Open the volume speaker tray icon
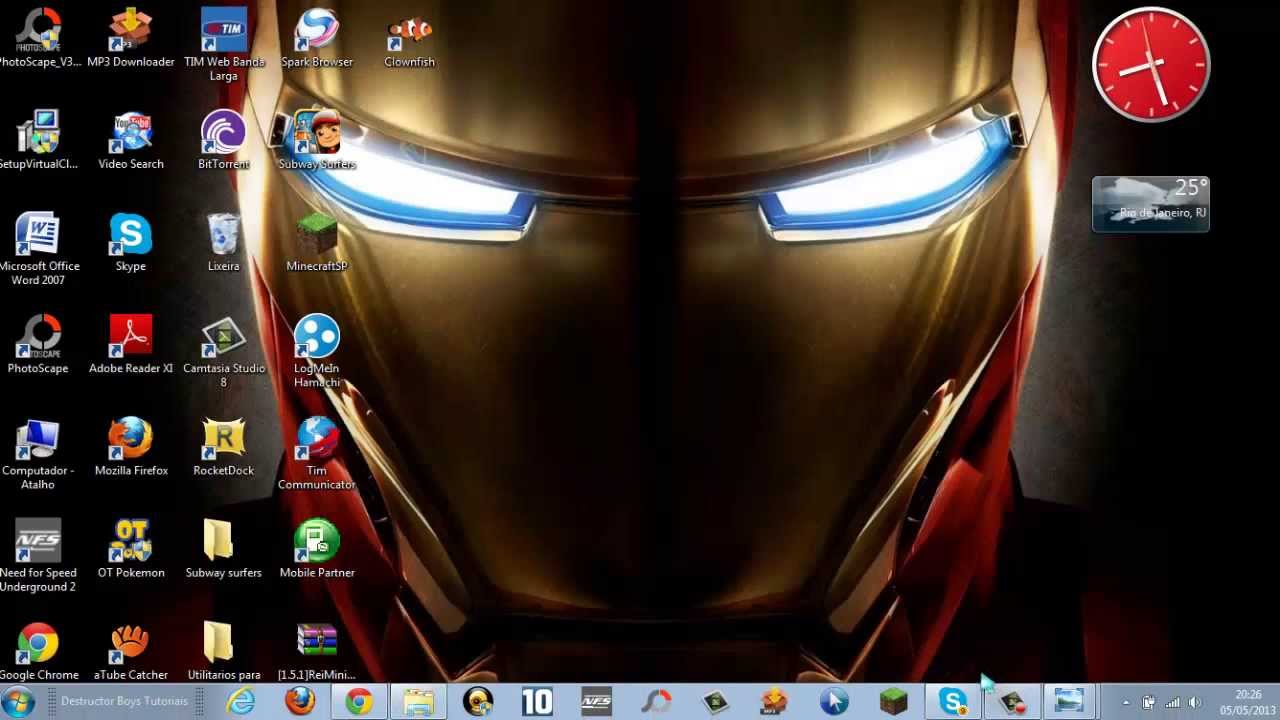 [1194, 702]
